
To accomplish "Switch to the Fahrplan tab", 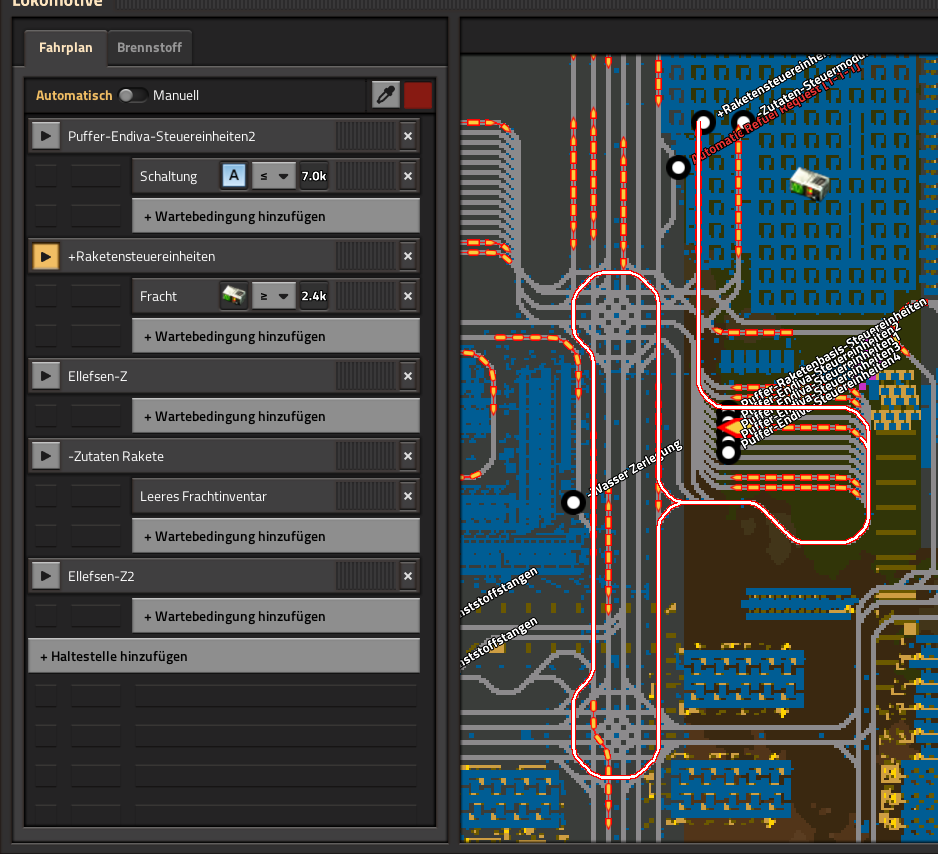I will (66, 48).
